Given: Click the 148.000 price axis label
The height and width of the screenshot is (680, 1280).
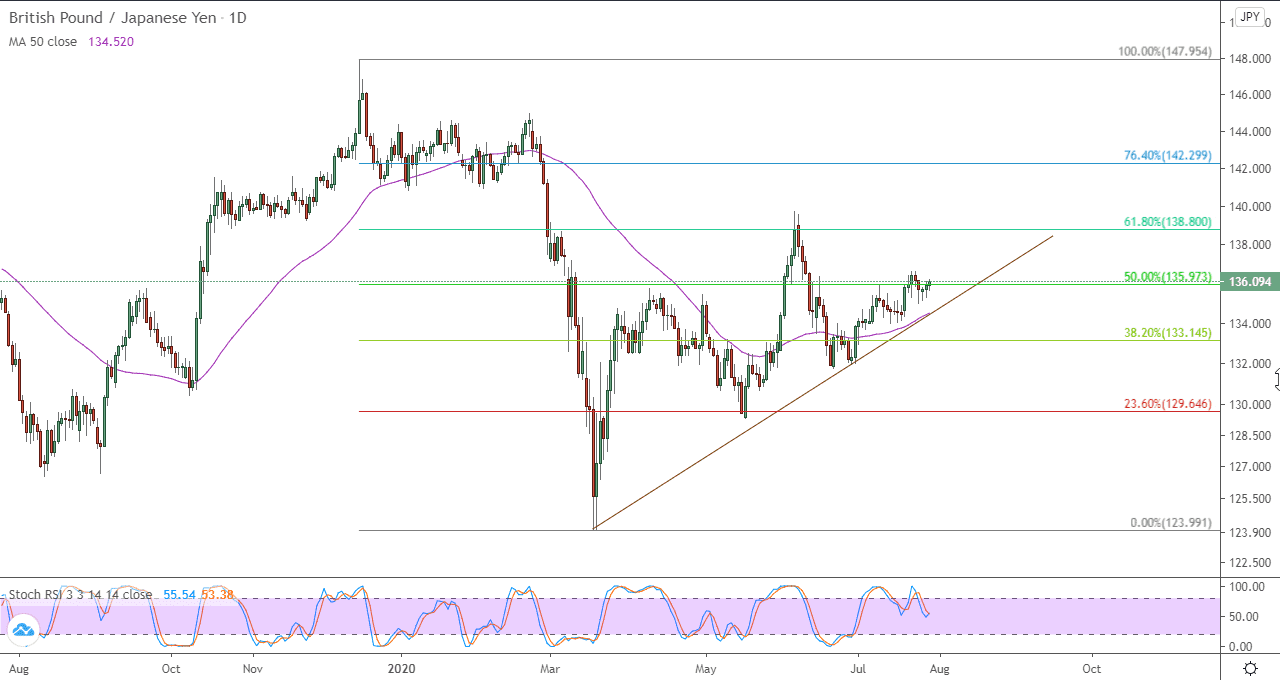Looking at the screenshot, I should (x=1250, y=59).
